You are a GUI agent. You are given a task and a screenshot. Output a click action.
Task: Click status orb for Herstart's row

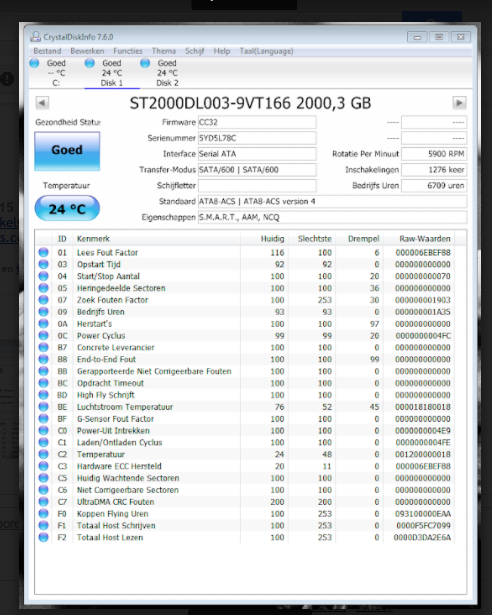tap(44, 324)
